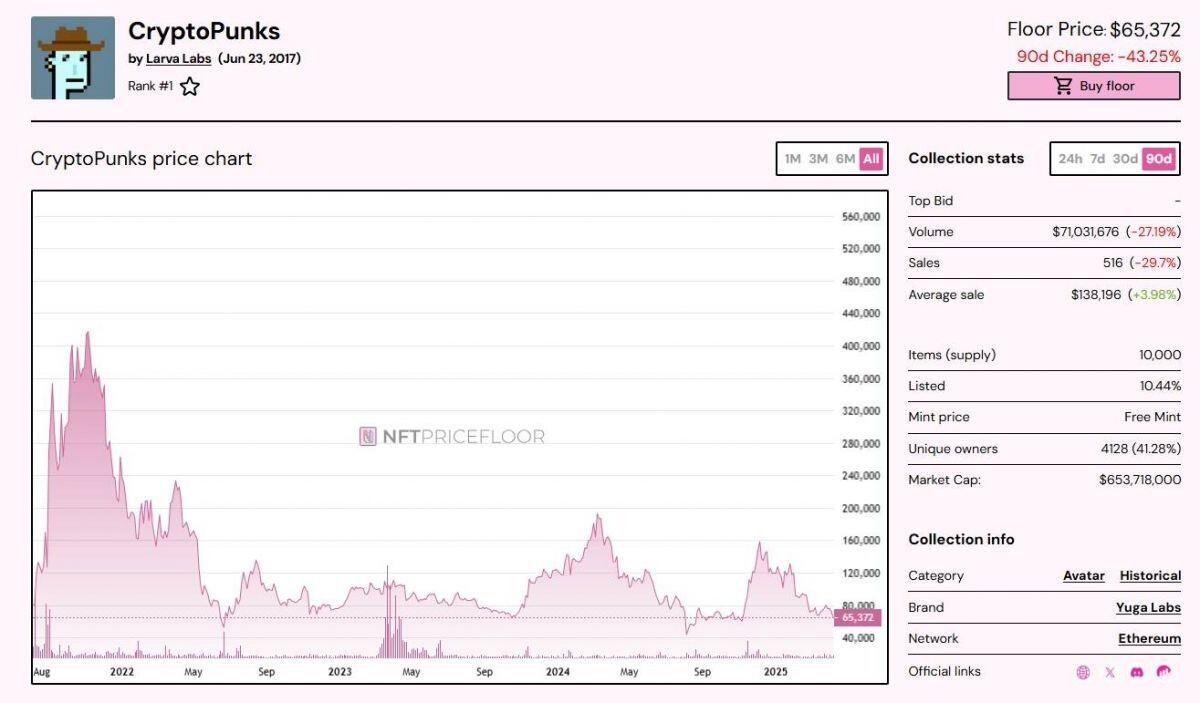The width and height of the screenshot is (1200, 703).
Task: Click the CryptoPunks collection title
Action: click(204, 31)
